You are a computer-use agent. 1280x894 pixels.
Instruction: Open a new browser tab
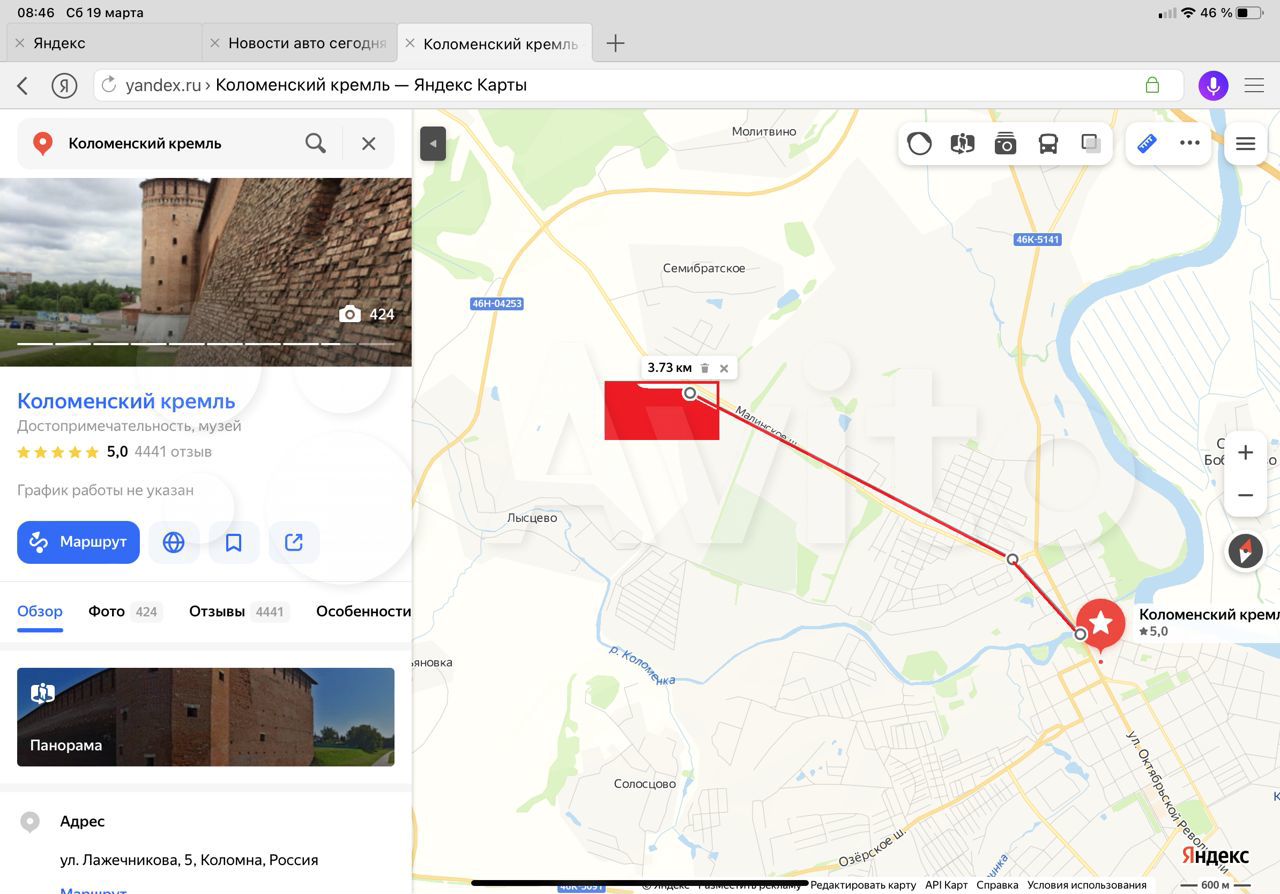pos(616,43)
